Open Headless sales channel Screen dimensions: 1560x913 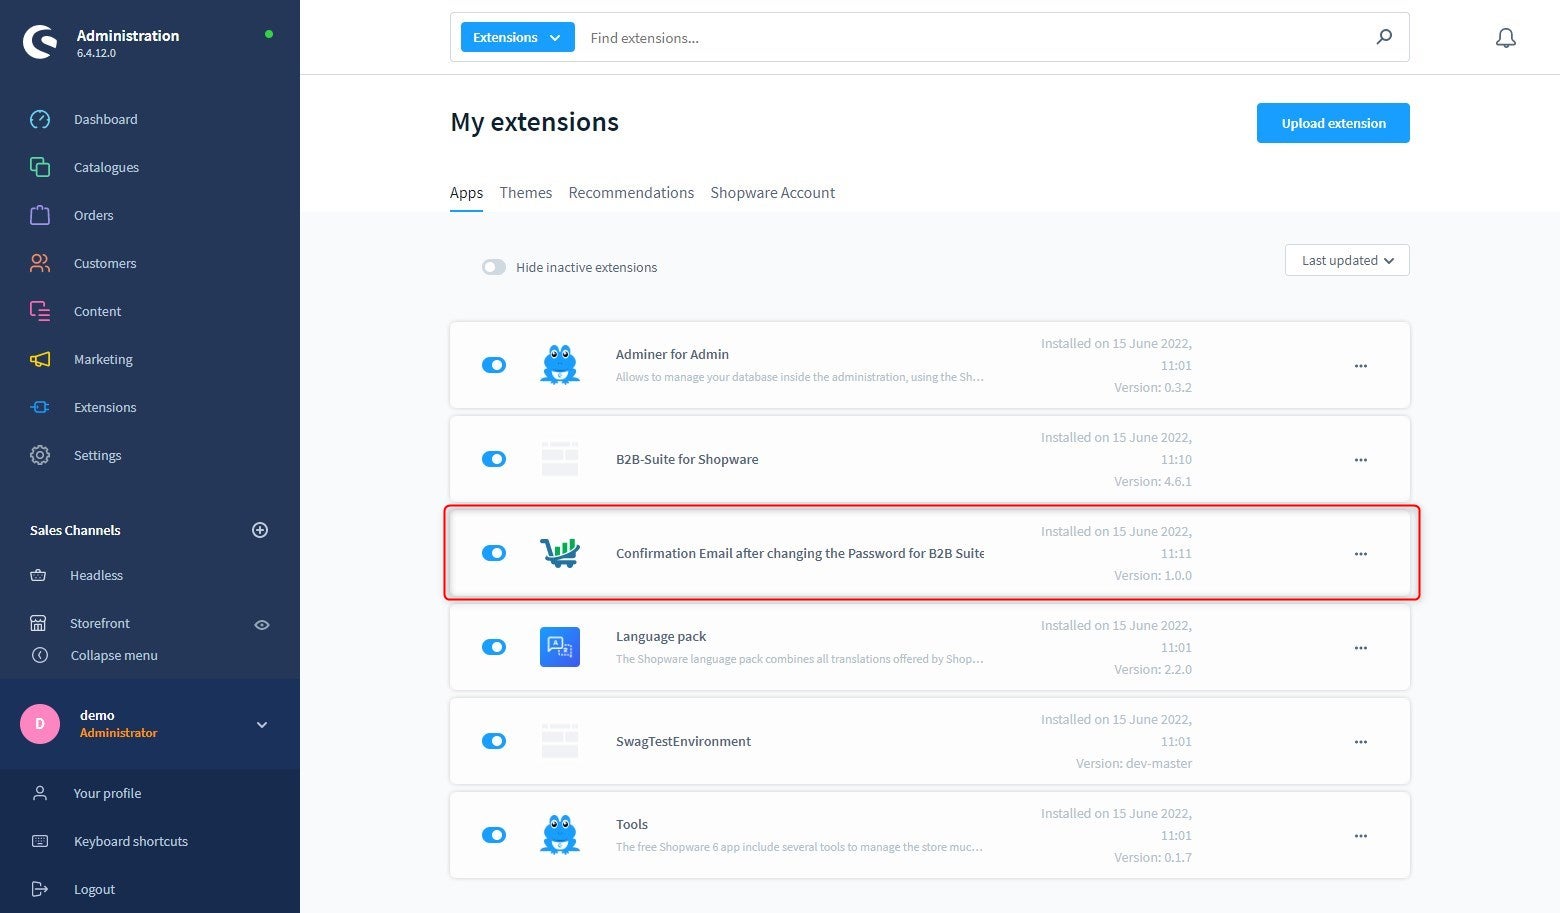[x=96, y=575]
